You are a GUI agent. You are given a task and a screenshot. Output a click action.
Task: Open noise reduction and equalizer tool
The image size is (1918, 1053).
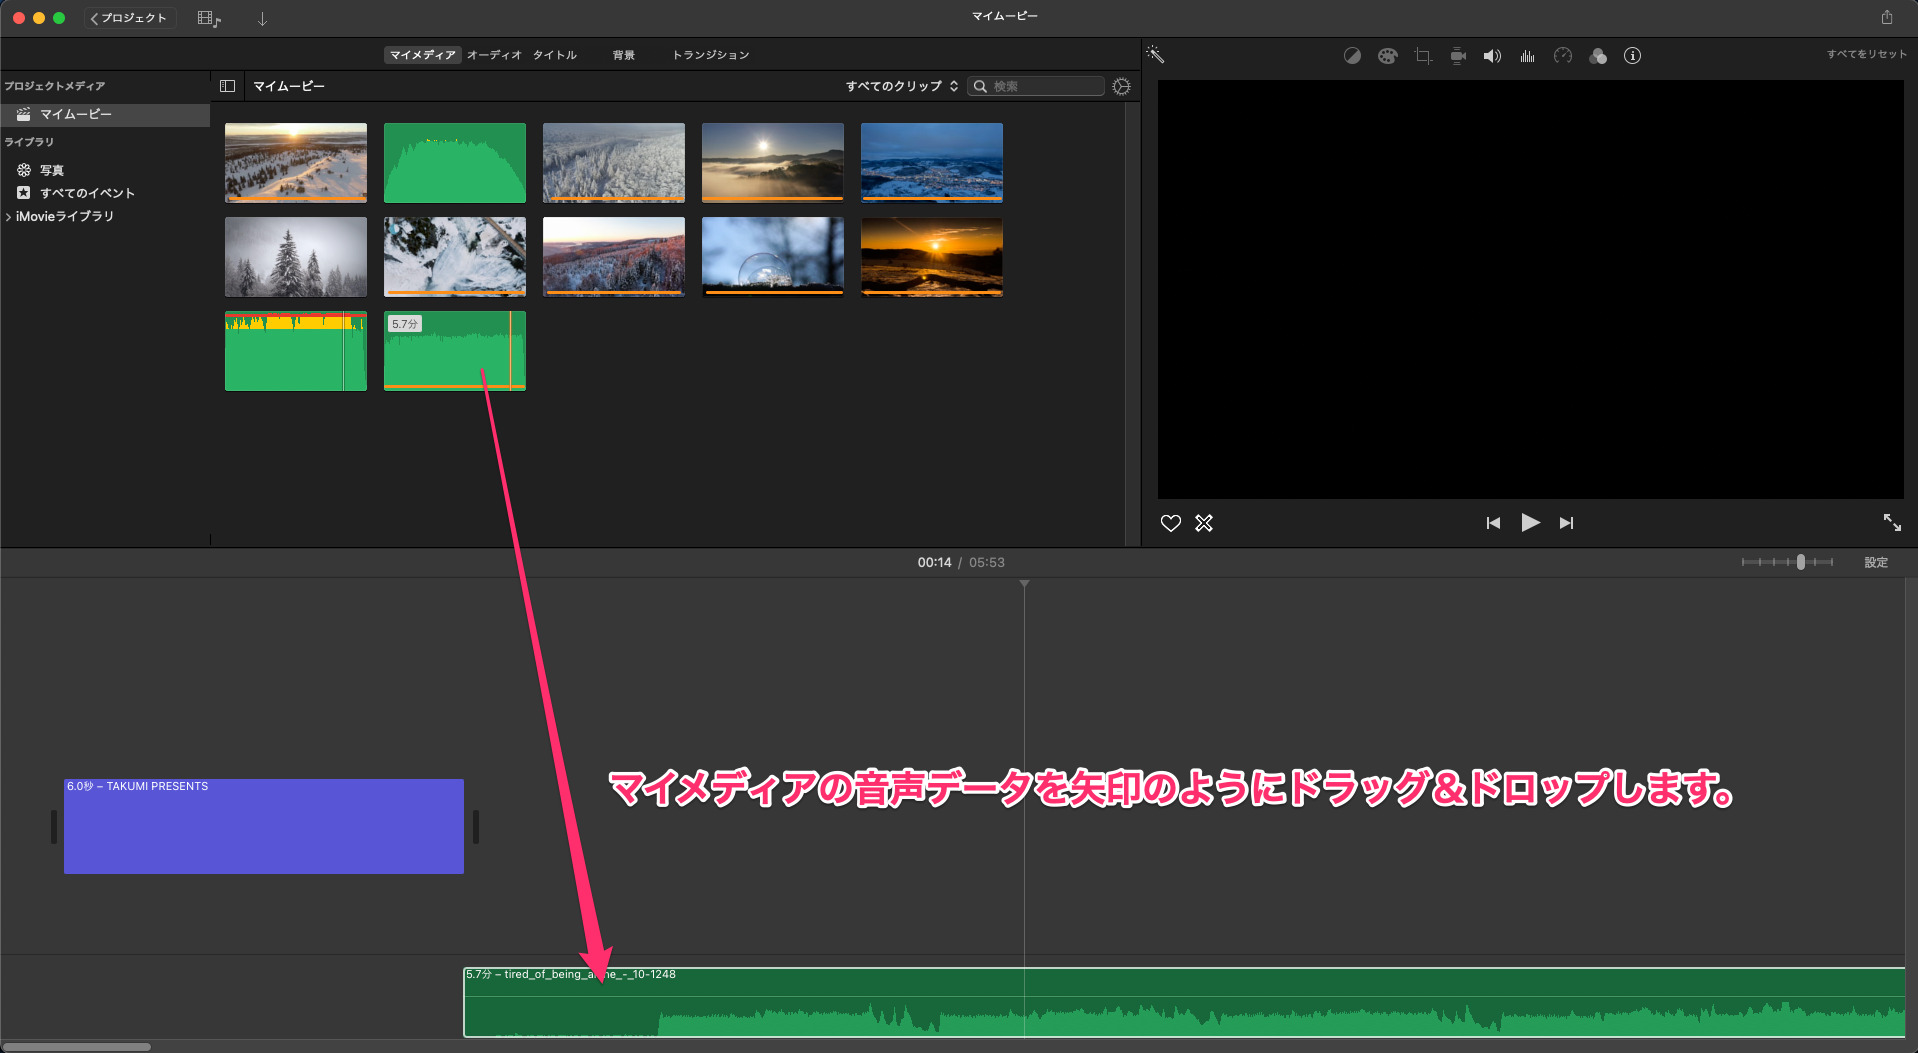1527,56
